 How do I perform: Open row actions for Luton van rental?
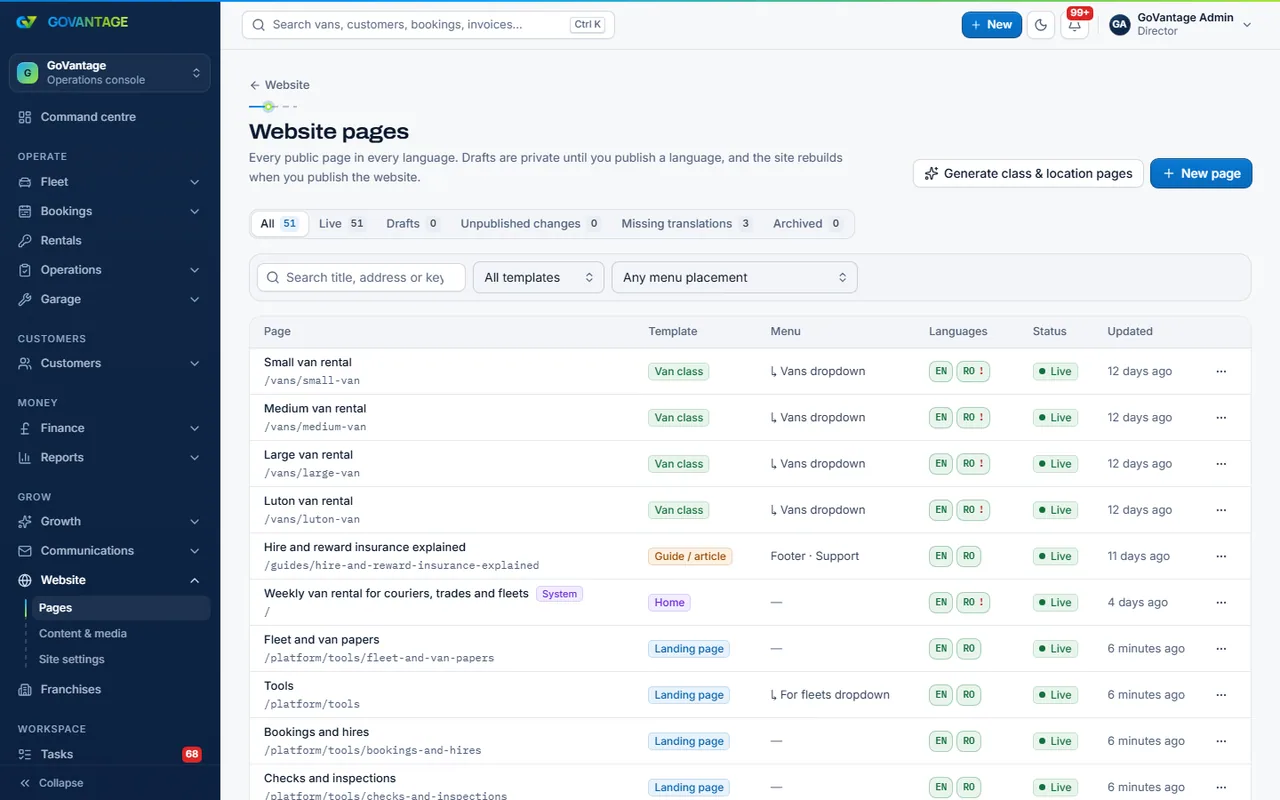click(1221, 510)
